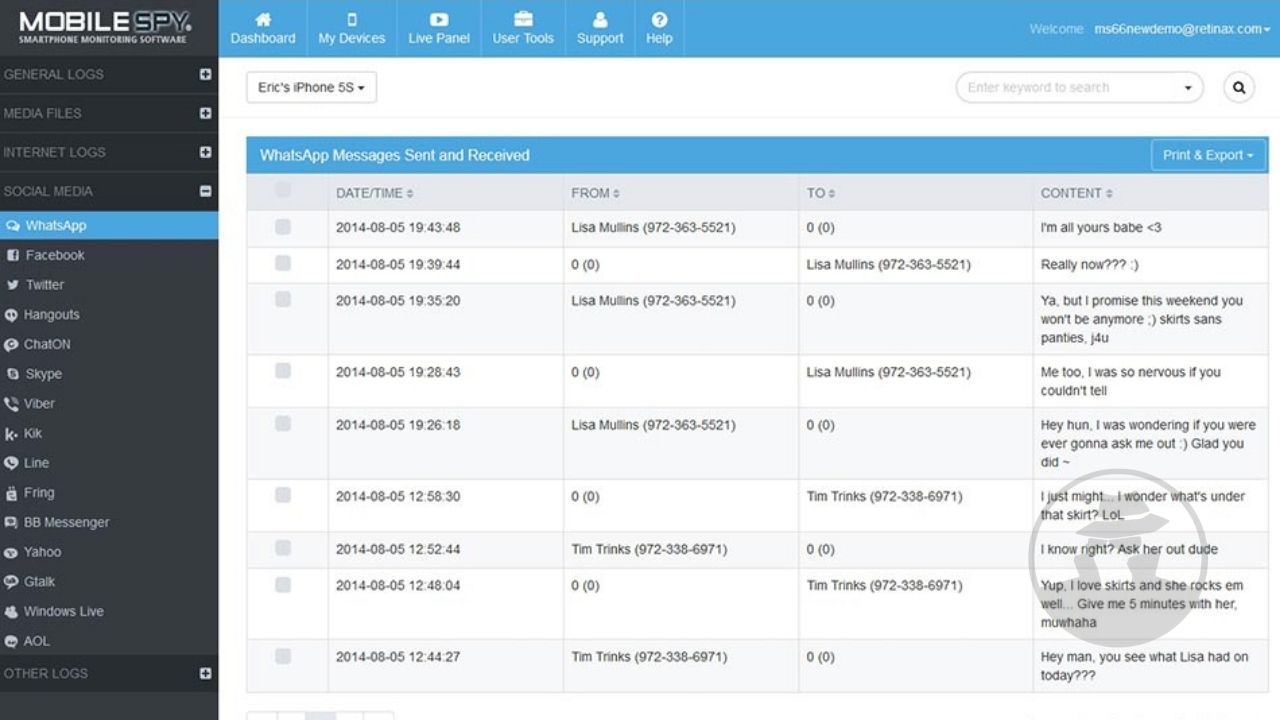Click the Line sidebar icon
Screen dimensions: 1280x720
coord(12,463)
